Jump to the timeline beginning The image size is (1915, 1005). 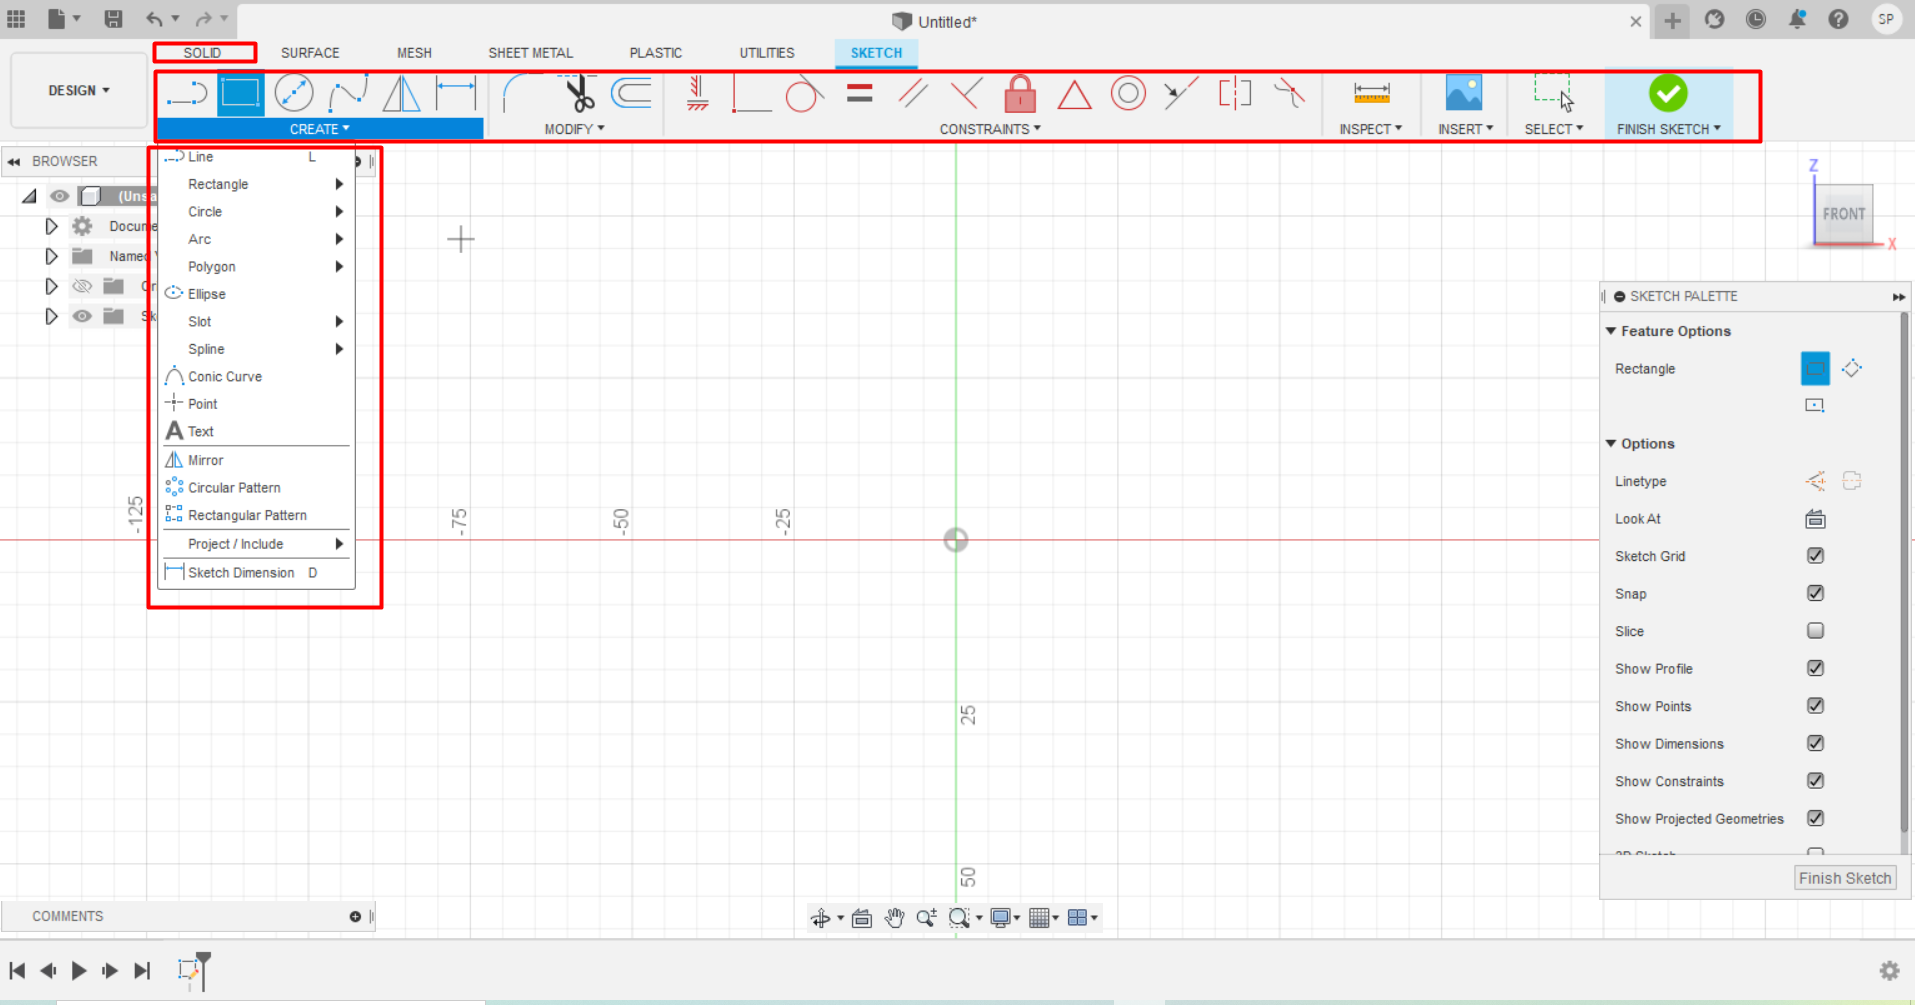point(17,970)
